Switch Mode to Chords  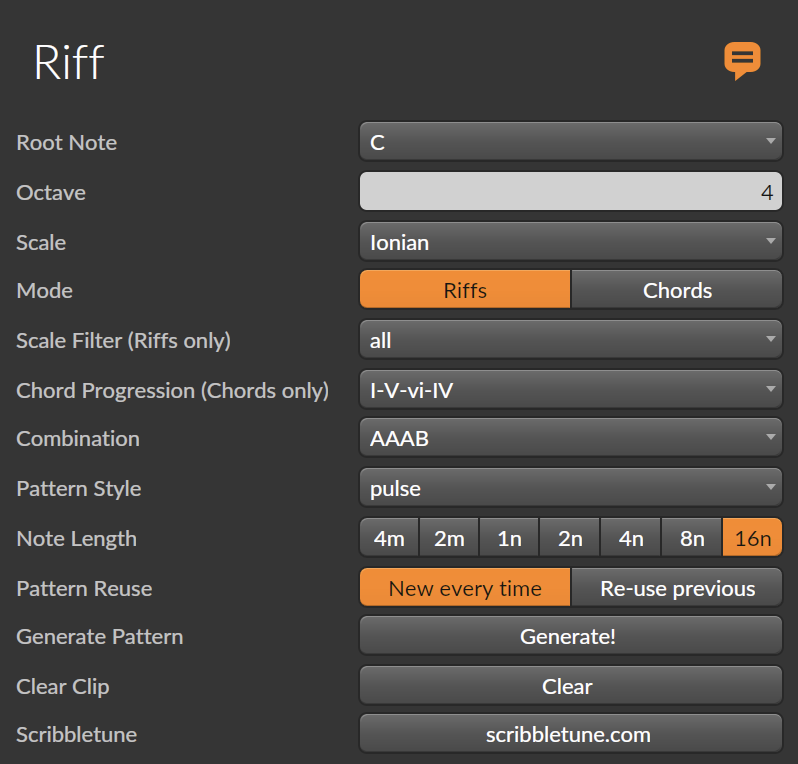pos(676,290)
